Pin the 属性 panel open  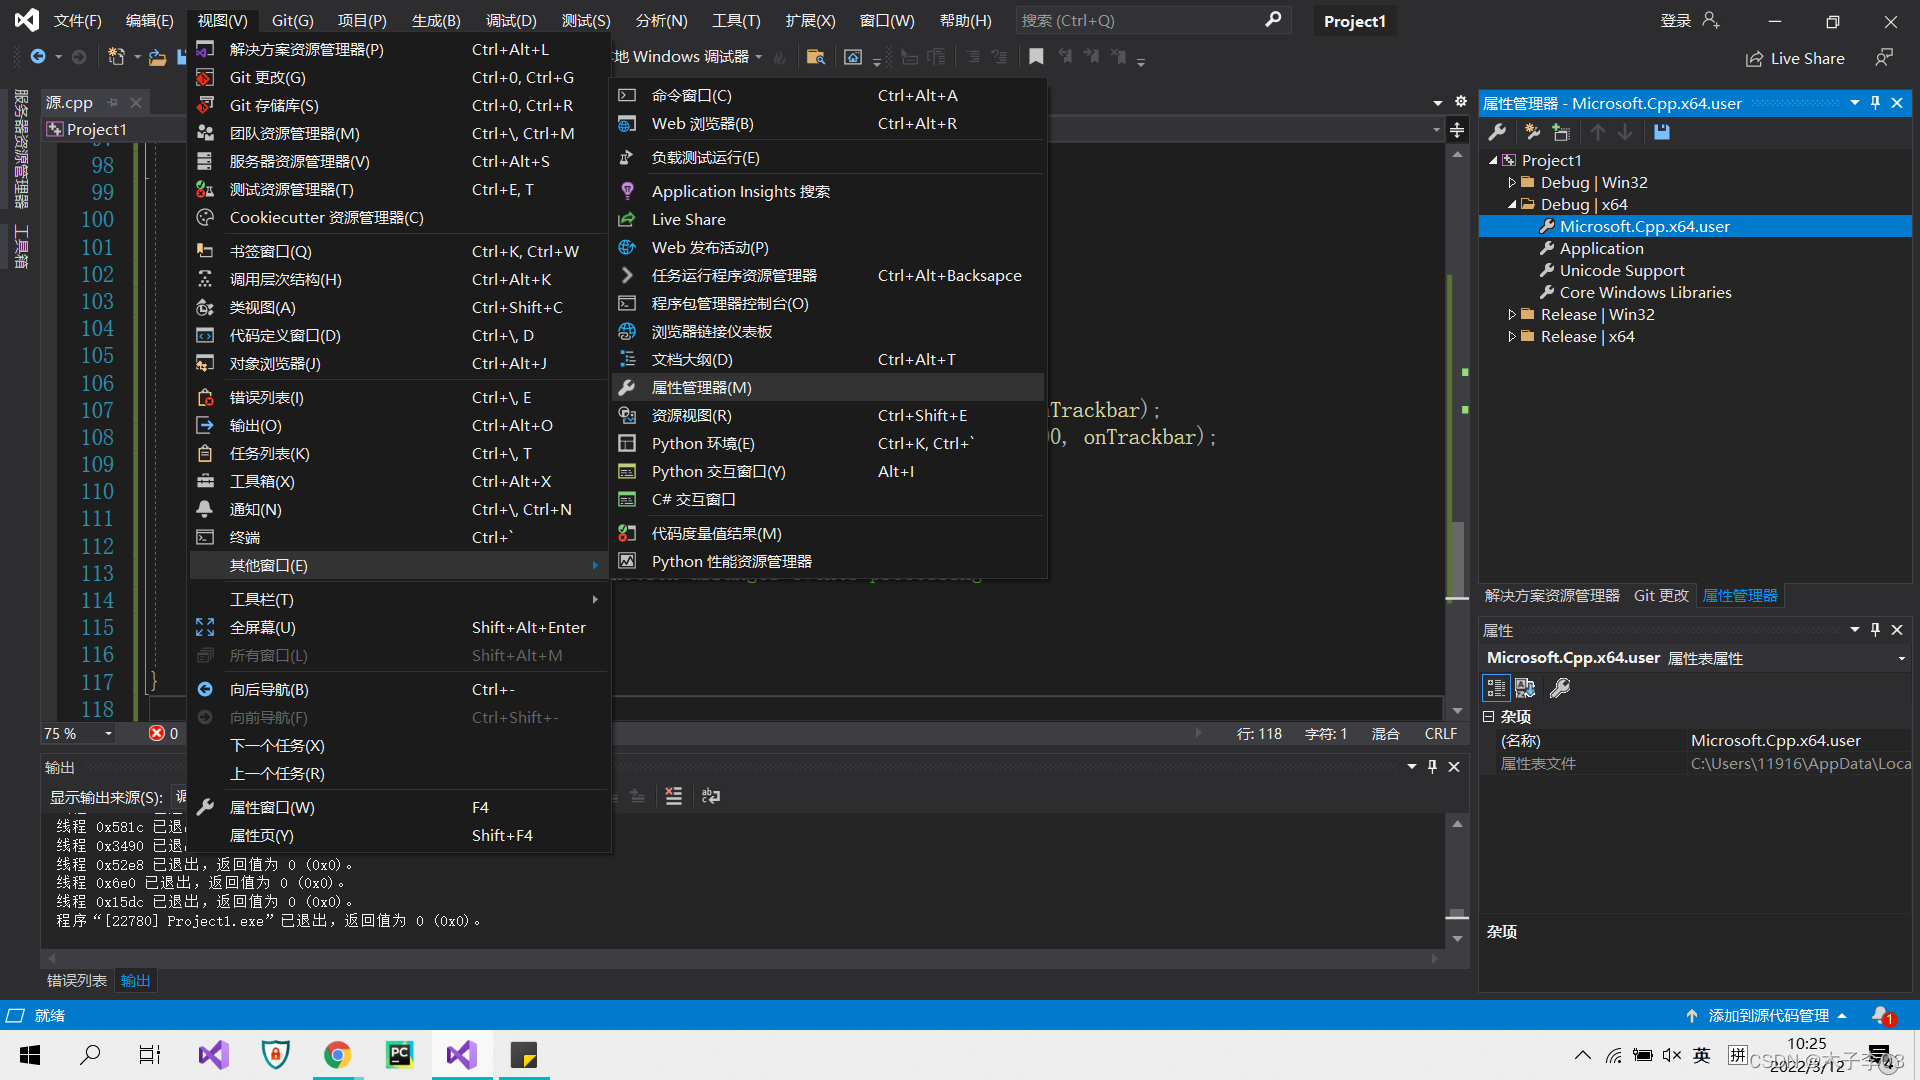1875,630
